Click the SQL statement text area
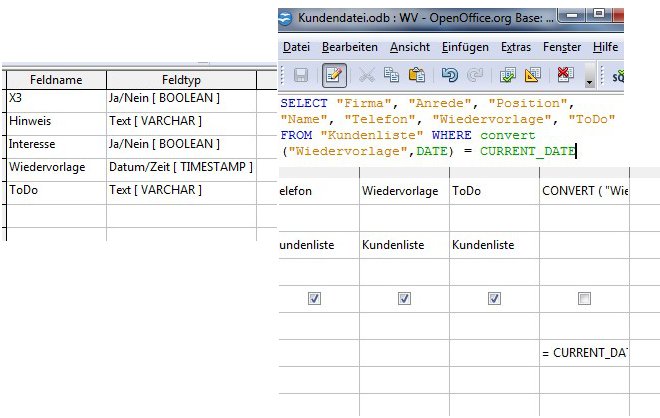 coord(450,127)
